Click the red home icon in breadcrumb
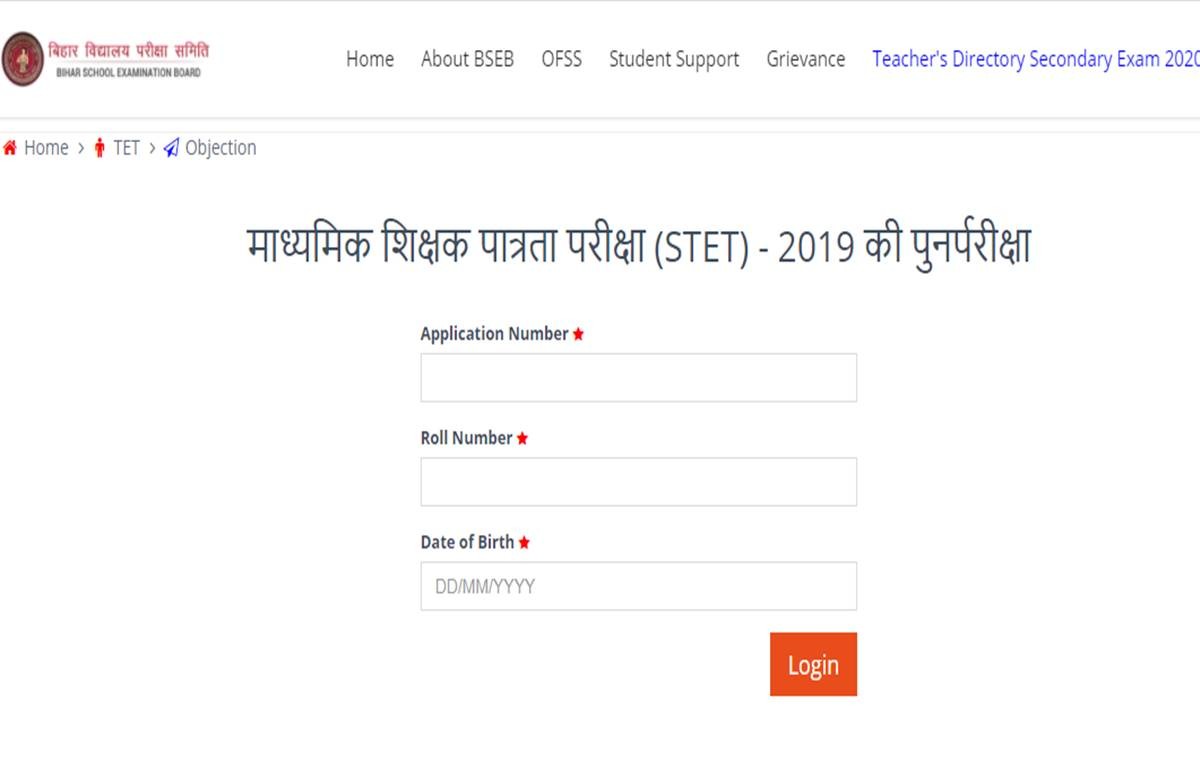Image resolution: width=1200 pixels, height=776 pixels. tap(10, 148)
